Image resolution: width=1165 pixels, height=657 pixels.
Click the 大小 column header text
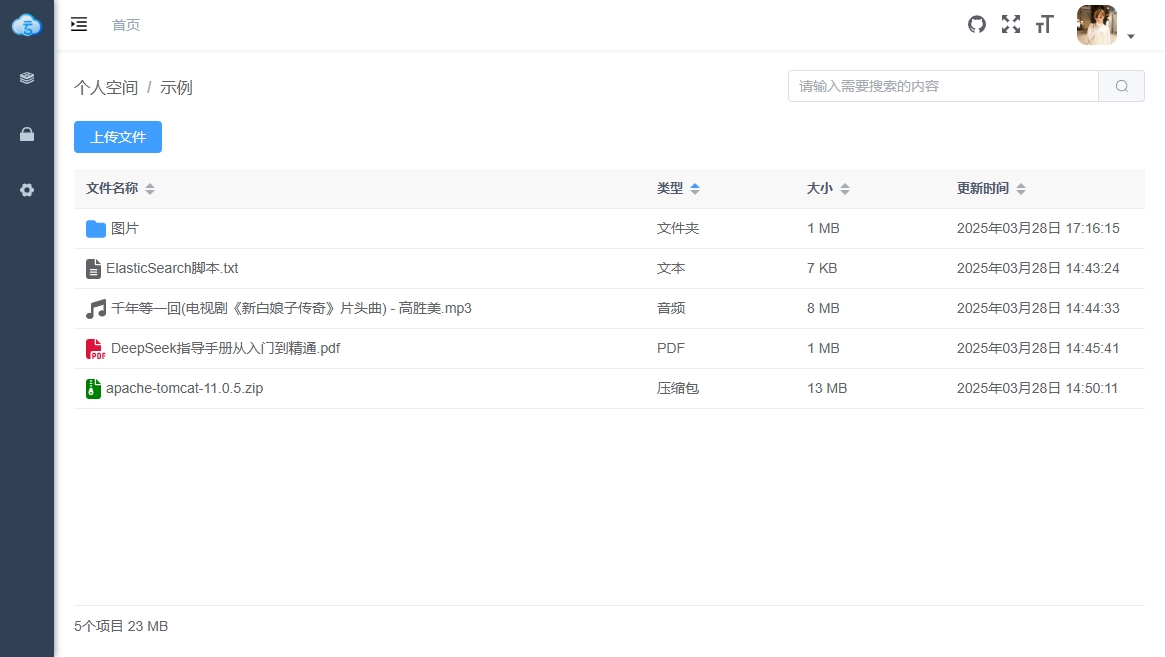(820, 189)
